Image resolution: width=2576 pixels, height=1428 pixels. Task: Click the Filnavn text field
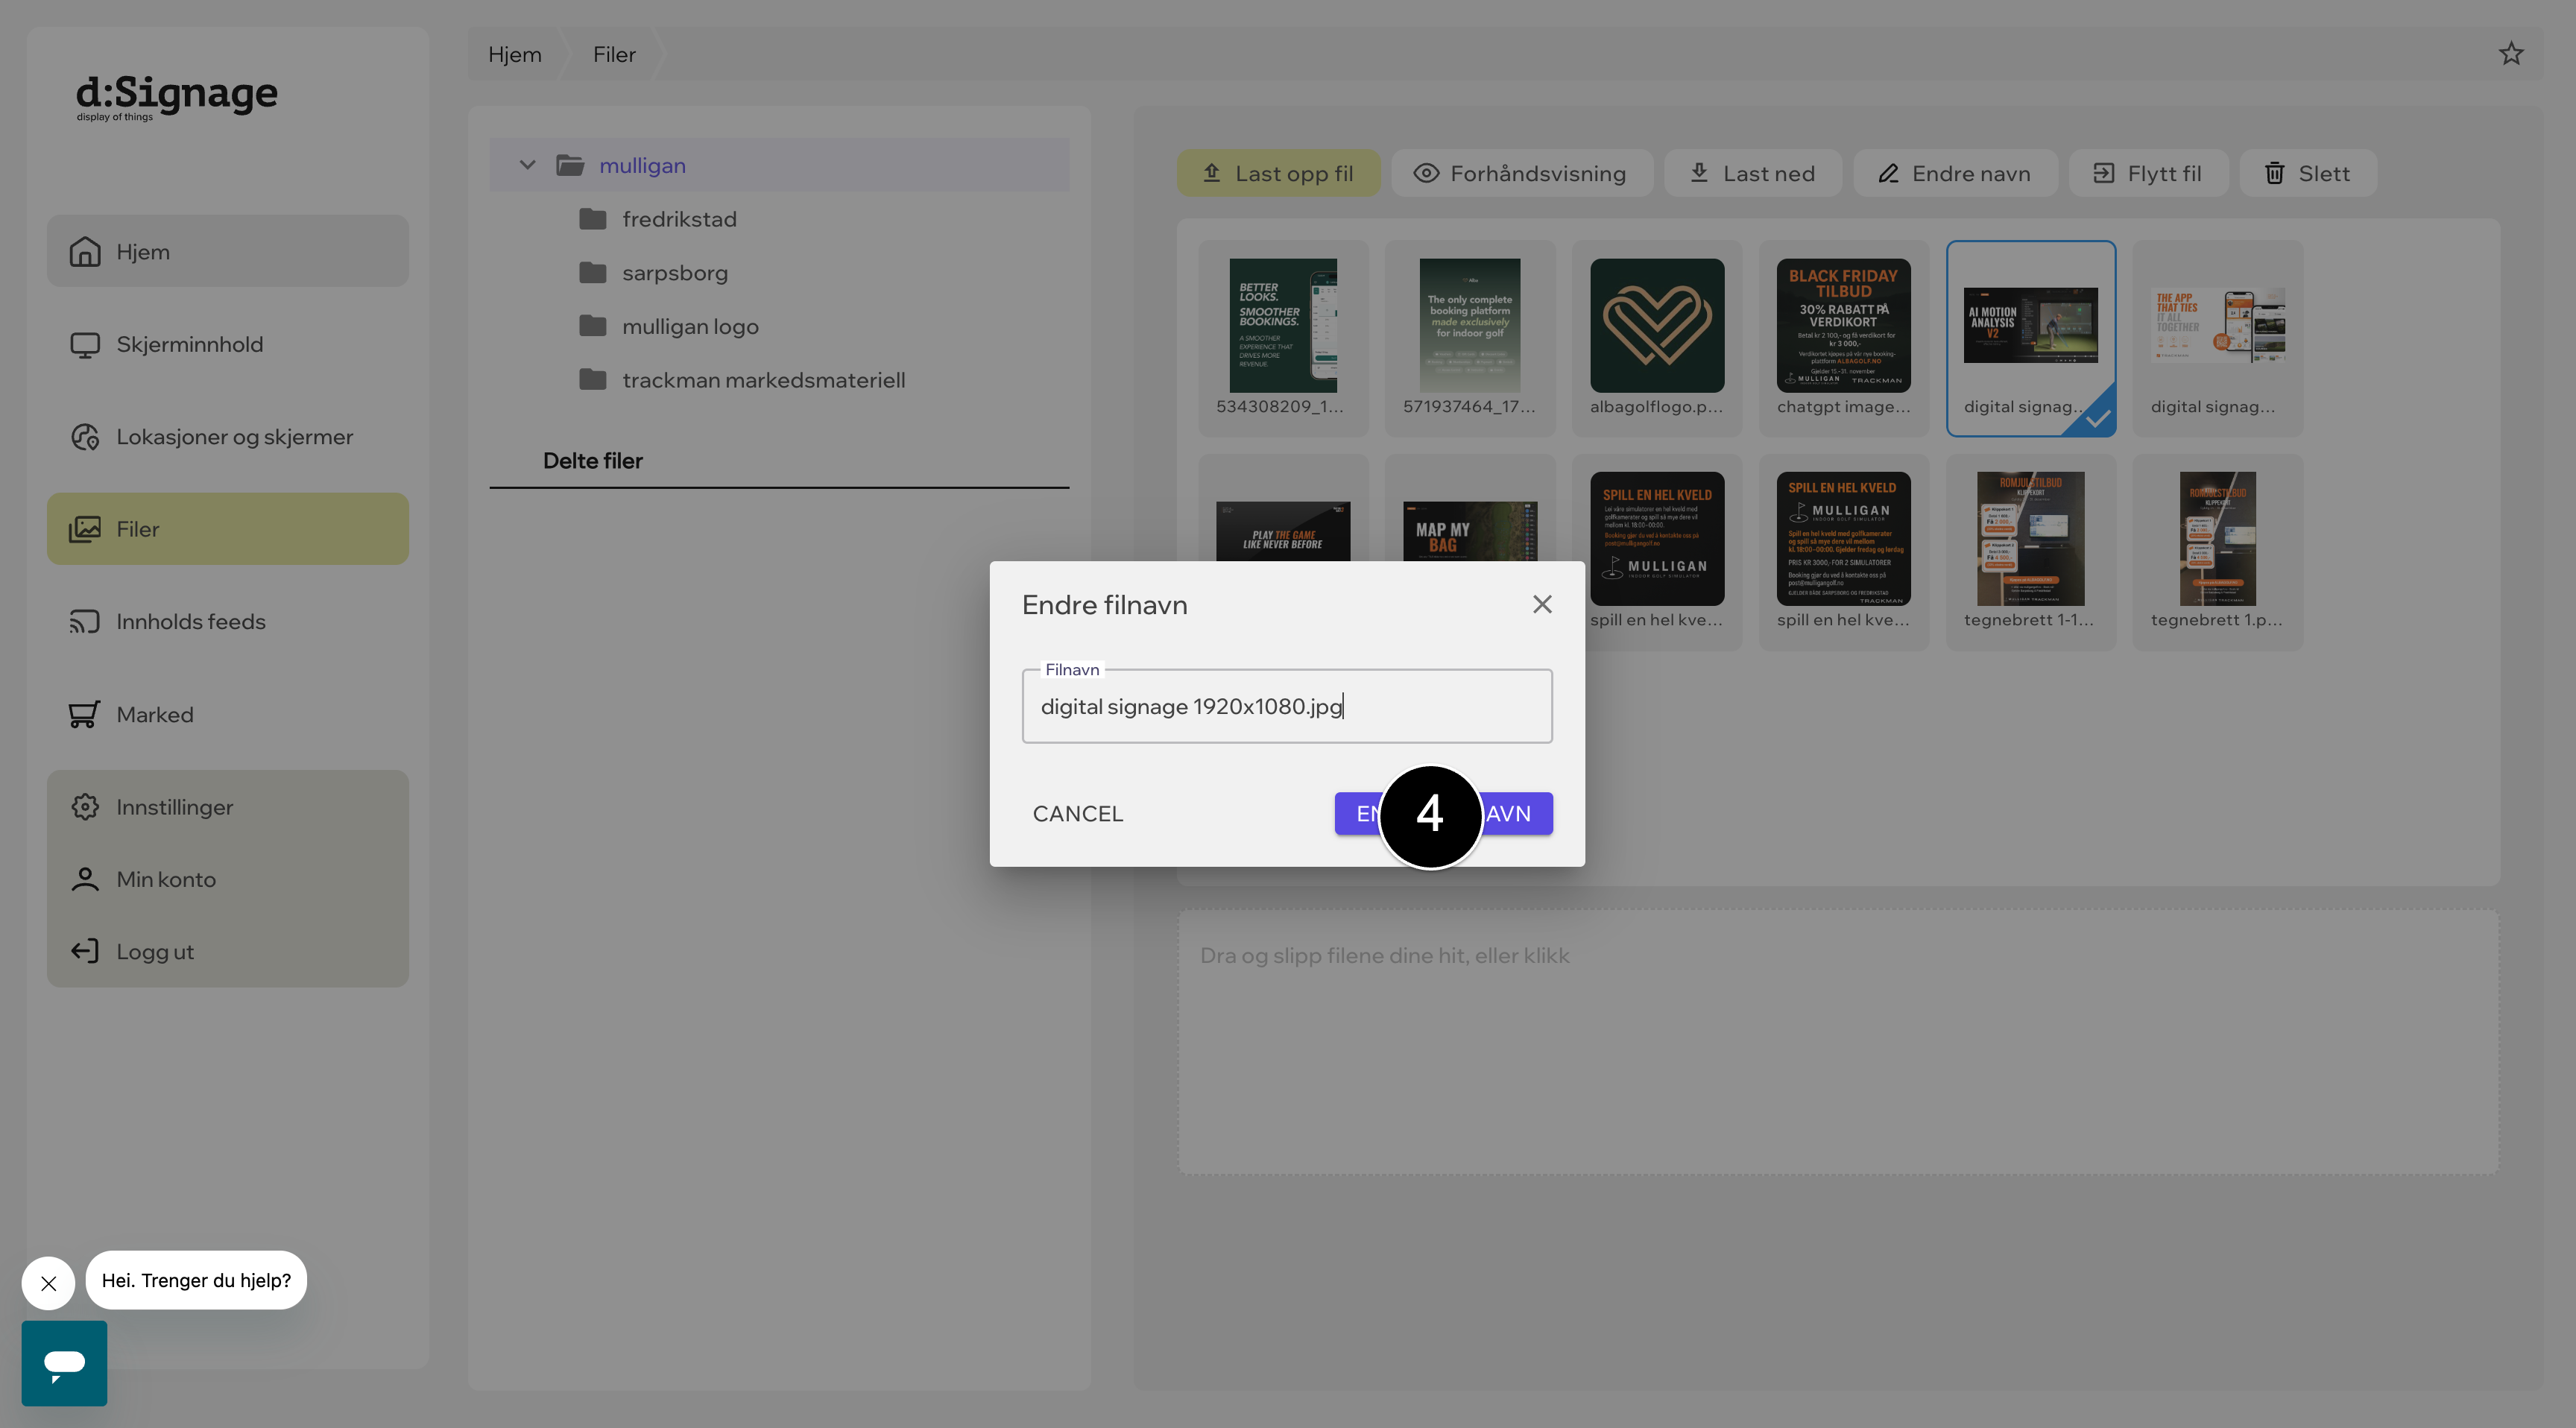1287,706
